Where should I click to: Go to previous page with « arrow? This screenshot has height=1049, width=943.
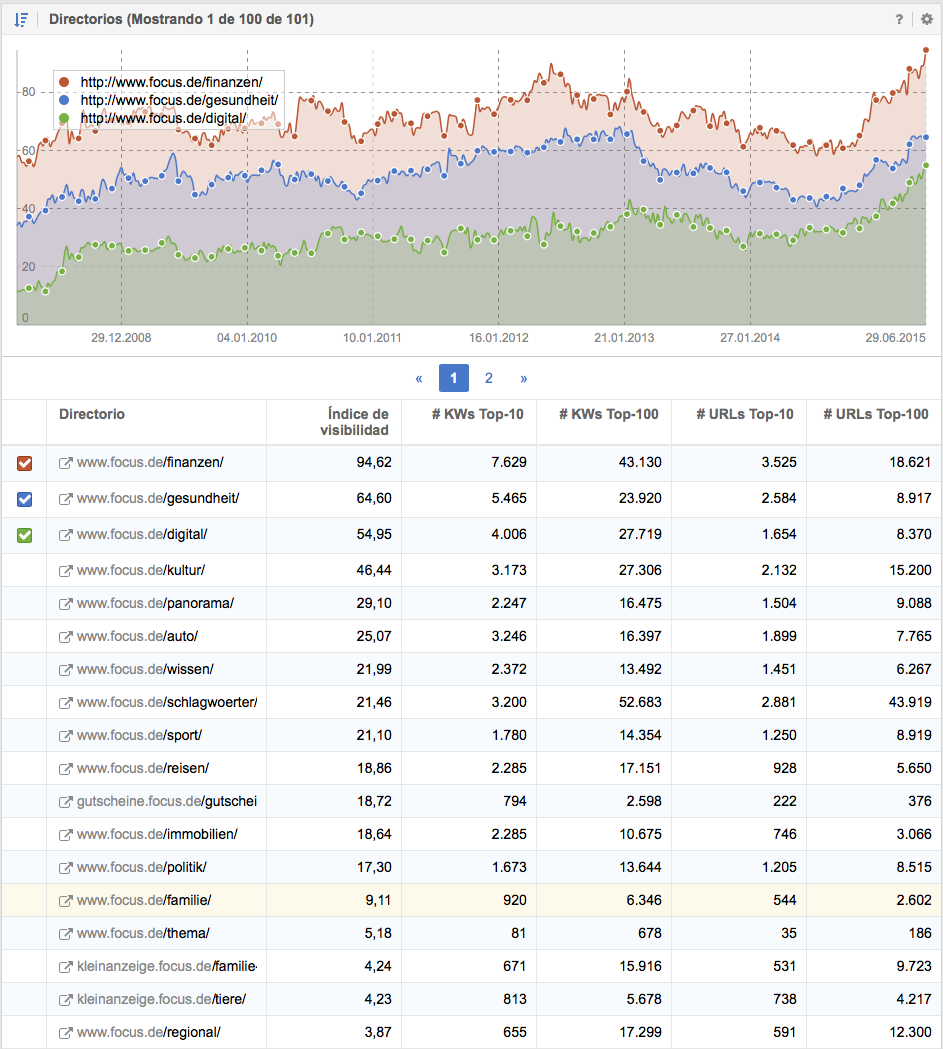click(419, 378)
